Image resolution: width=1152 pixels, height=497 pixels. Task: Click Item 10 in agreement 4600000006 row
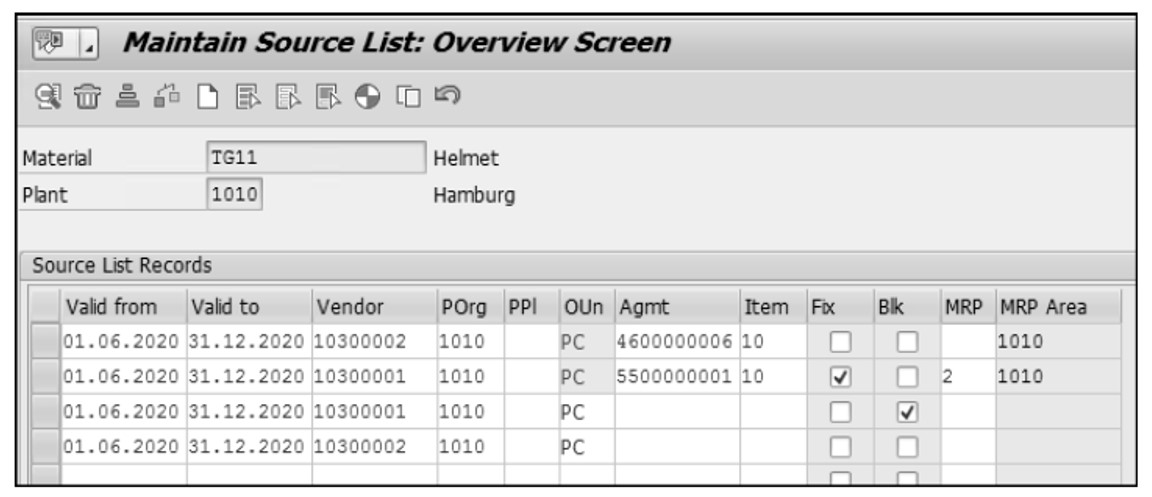coord(774,342)
